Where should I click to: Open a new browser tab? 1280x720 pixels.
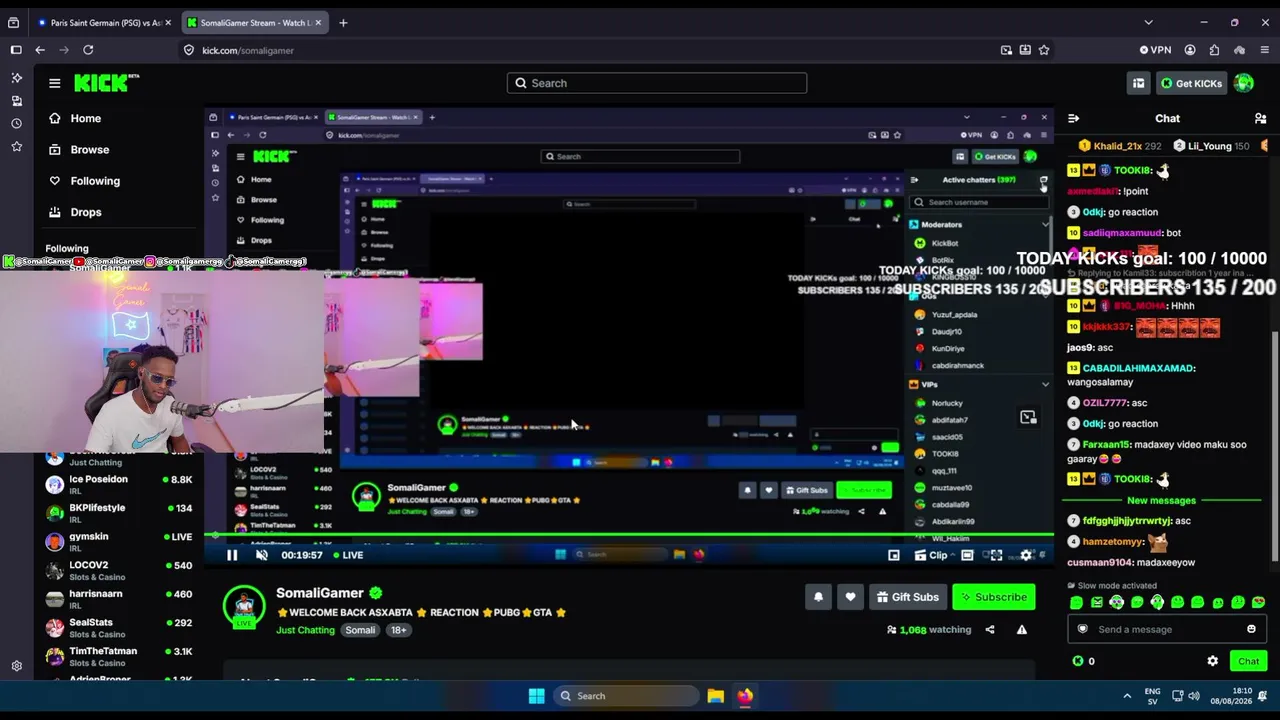[343, 22]
